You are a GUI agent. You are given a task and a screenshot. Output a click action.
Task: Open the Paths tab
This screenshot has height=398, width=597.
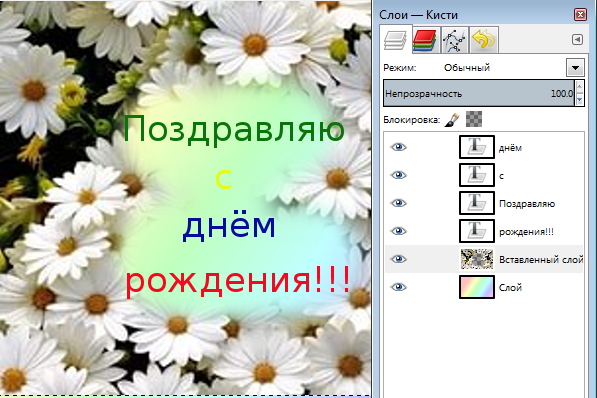click(x=454, y=40)
